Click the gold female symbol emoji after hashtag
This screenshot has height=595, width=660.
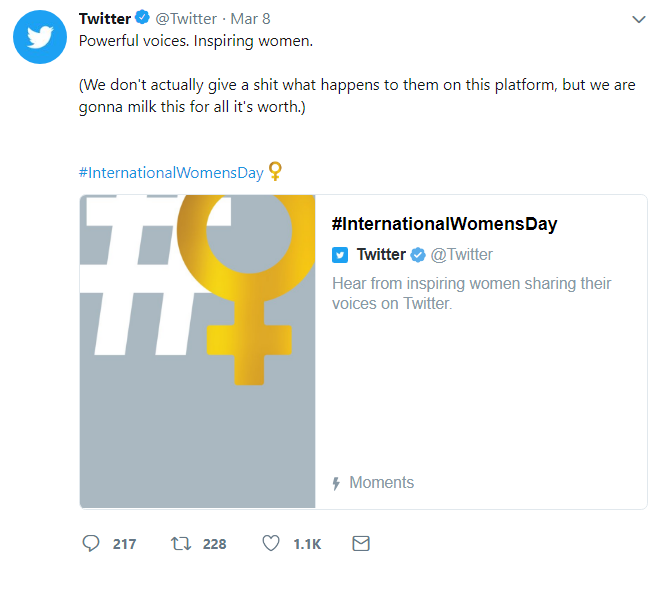coord(275,171)
